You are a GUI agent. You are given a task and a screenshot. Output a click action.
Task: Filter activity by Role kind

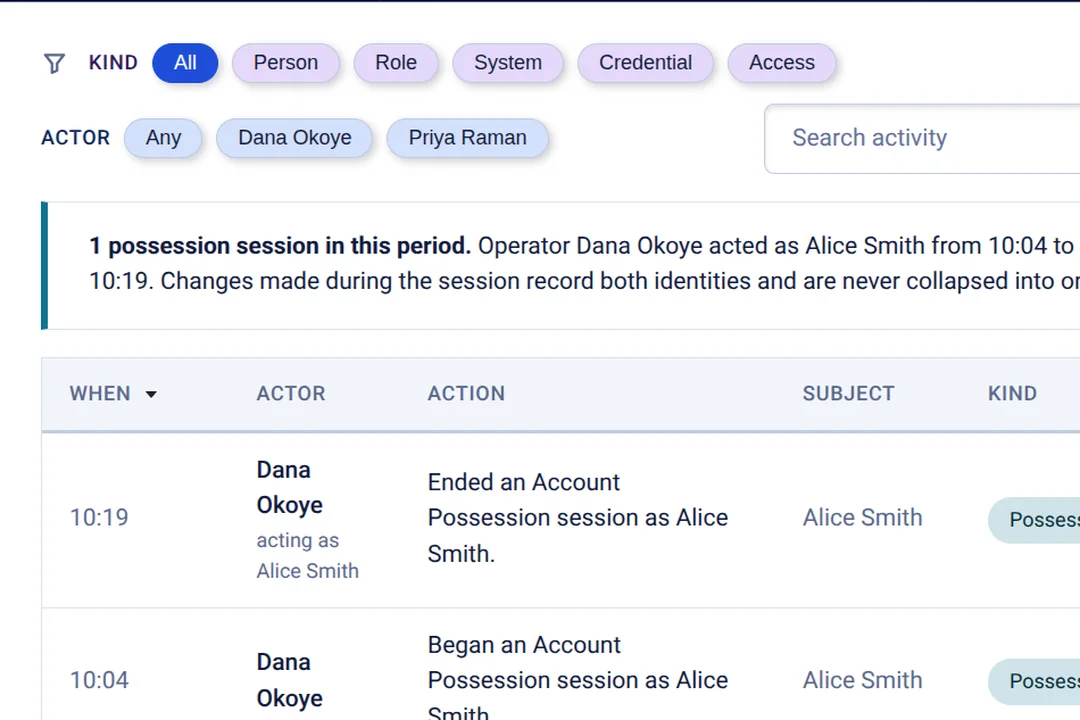click(x=396, y=63)
